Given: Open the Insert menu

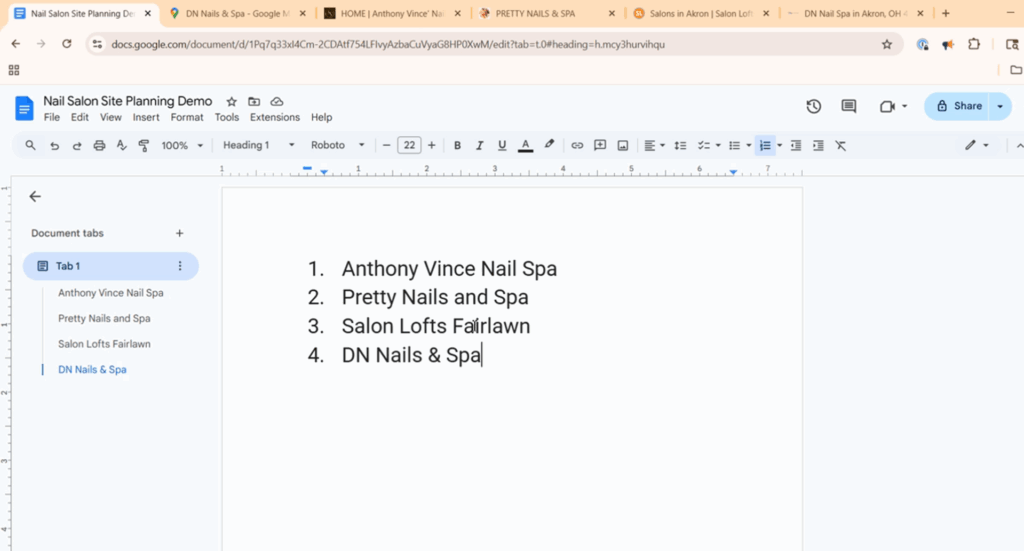Looking at the screenshot, I should click(x=146, y=118).
